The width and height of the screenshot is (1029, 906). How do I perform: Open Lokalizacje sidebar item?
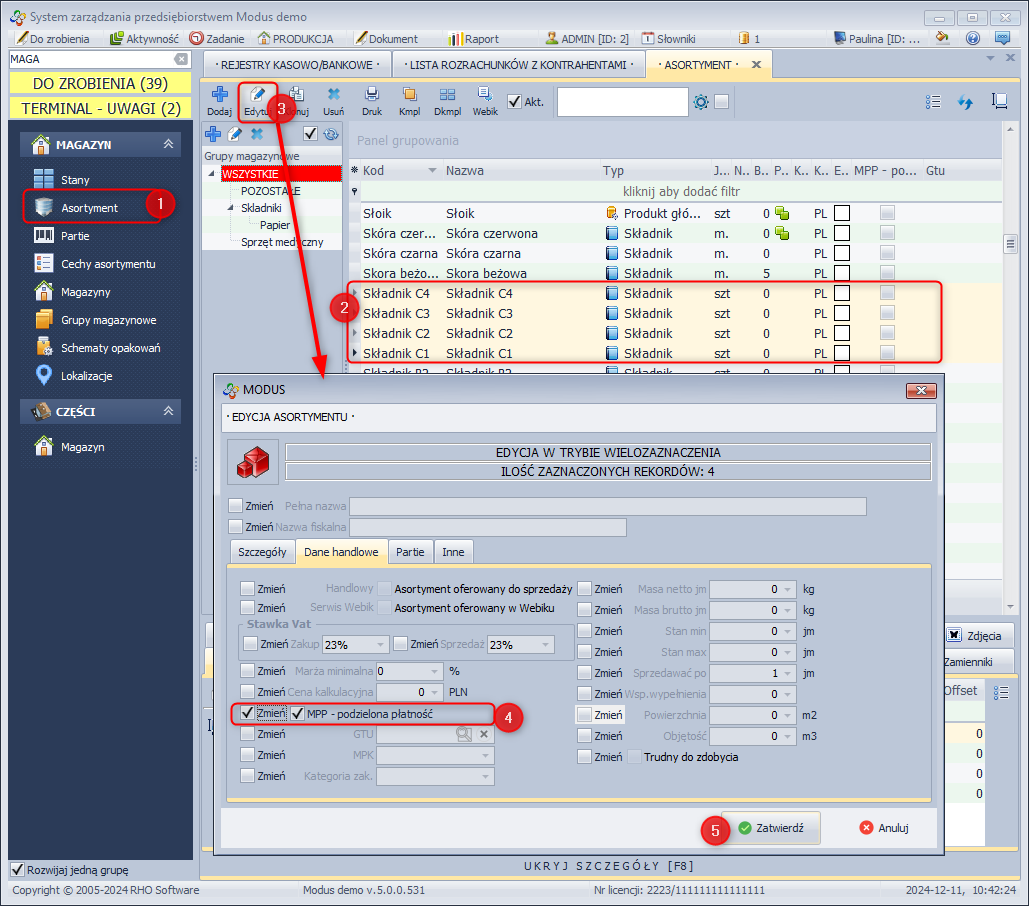pos(86,376)
